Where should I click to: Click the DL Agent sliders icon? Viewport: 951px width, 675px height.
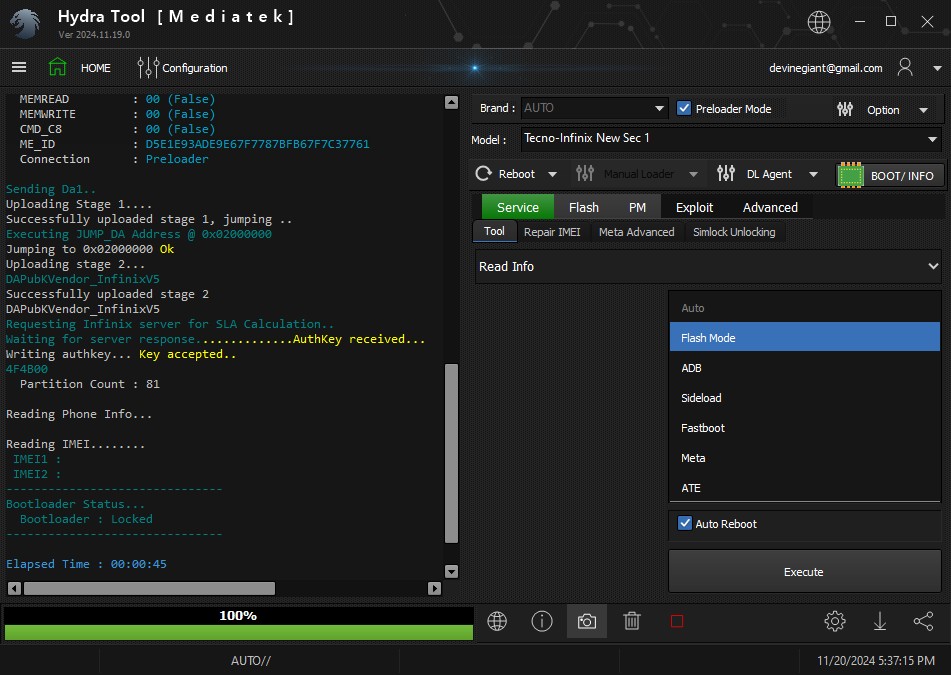pos(726,174)
